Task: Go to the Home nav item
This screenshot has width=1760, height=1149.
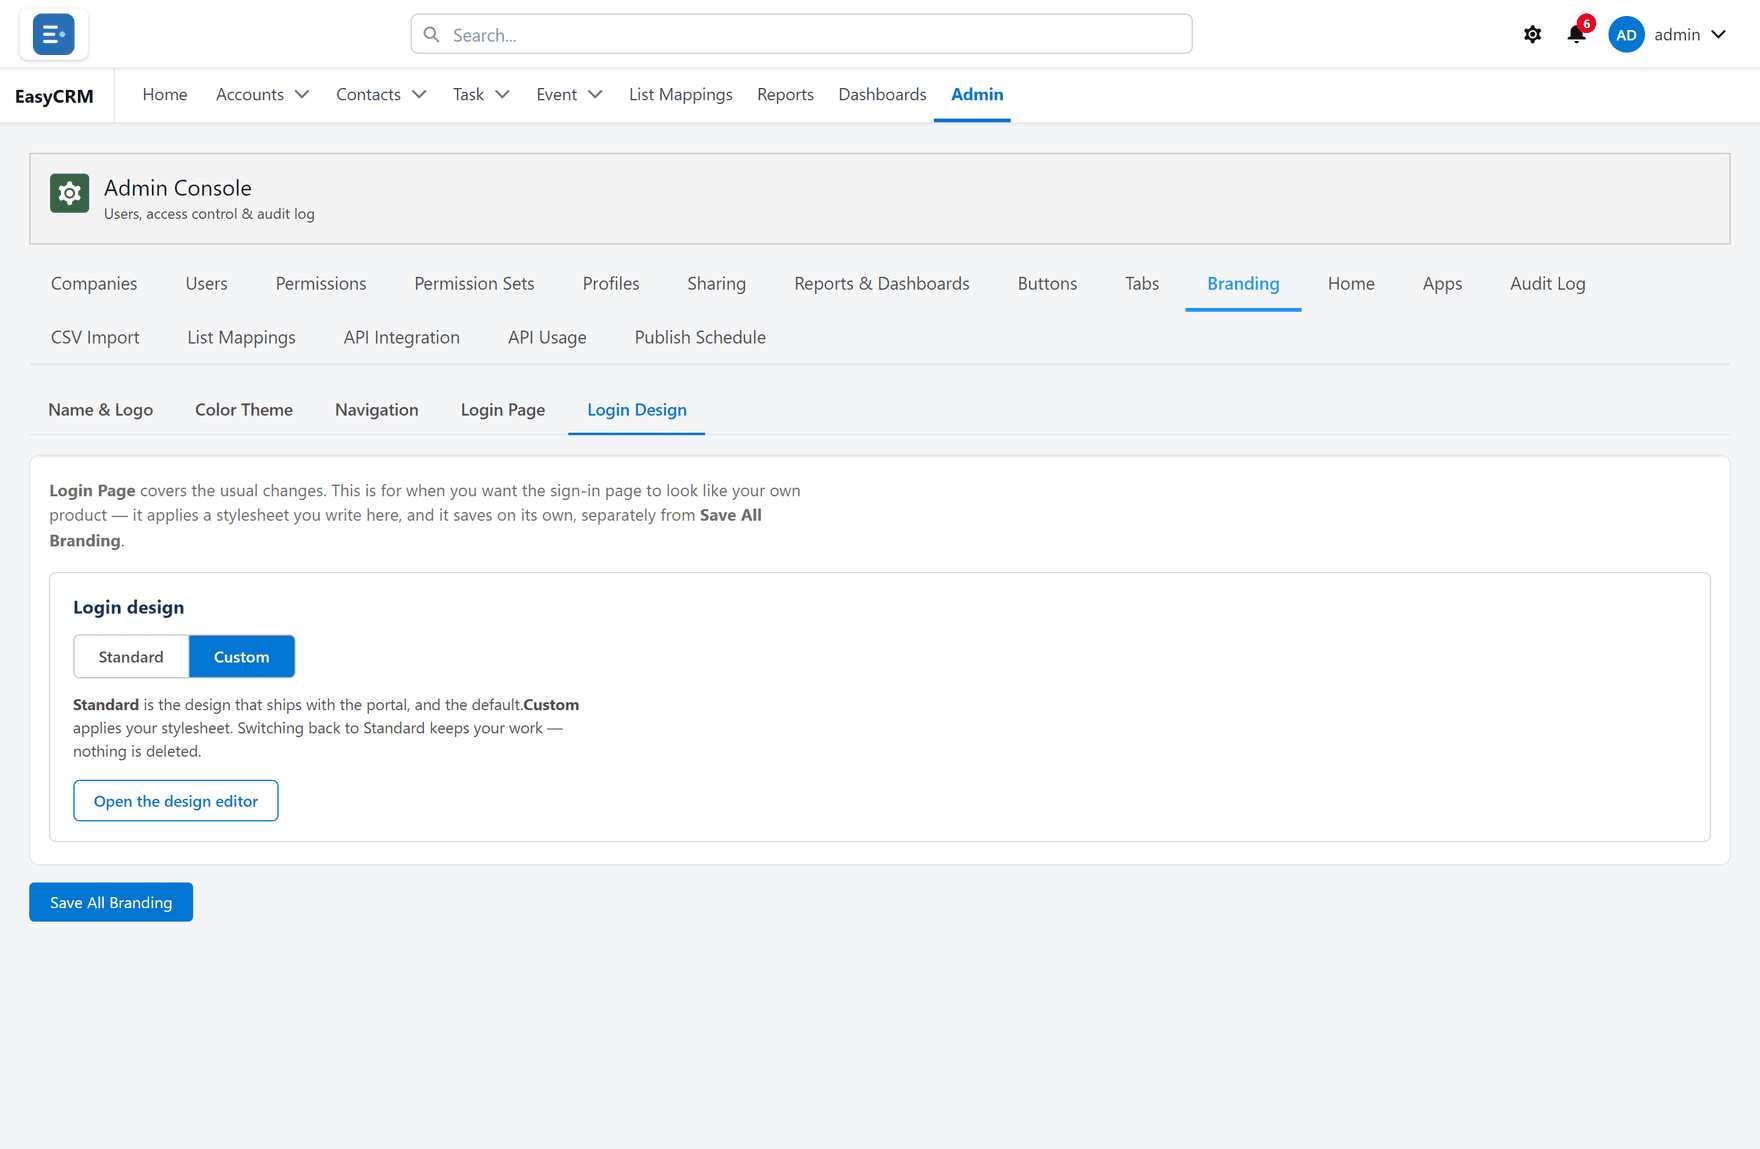Action: [165, 94]
